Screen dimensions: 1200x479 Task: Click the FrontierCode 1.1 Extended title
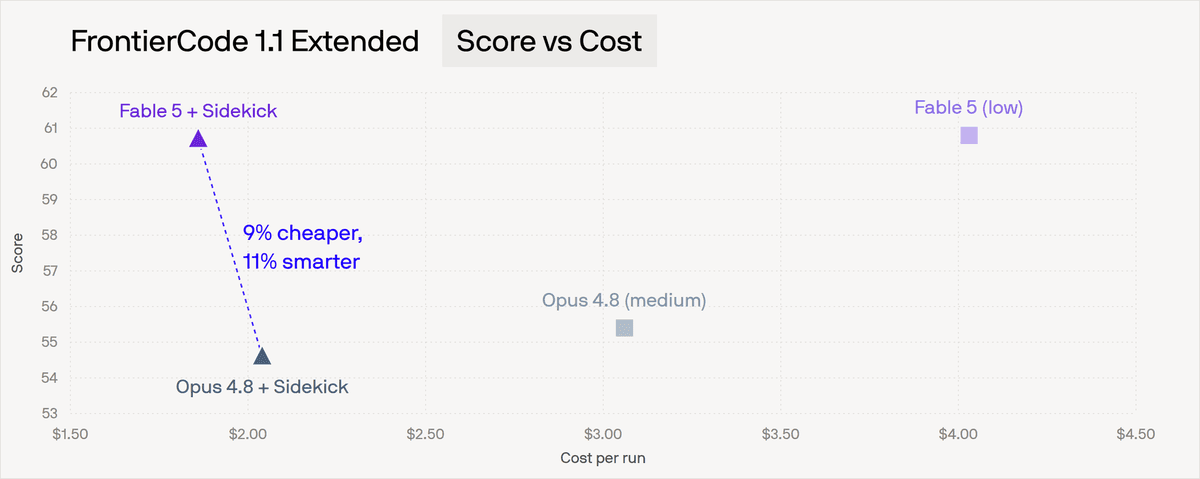(244, 42)
